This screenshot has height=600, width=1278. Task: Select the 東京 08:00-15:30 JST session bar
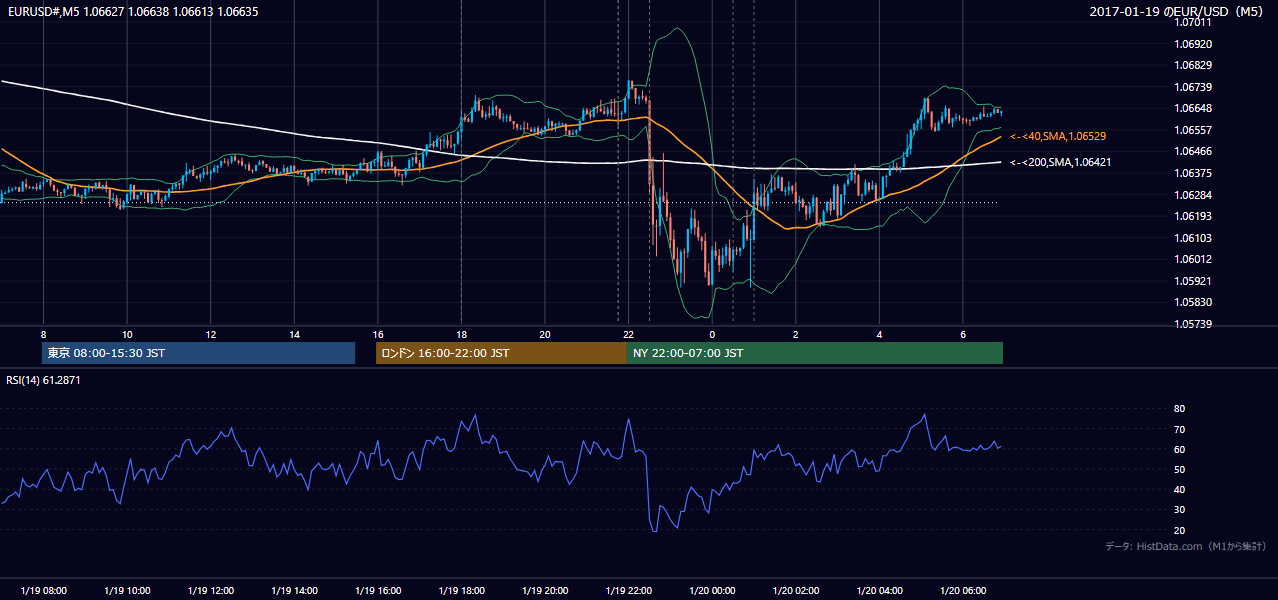tap(199, 353)
